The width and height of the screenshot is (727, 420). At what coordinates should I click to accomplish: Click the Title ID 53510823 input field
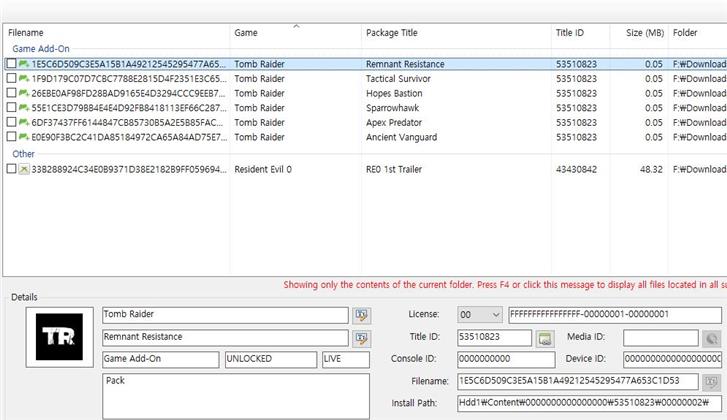click(494, 338)
